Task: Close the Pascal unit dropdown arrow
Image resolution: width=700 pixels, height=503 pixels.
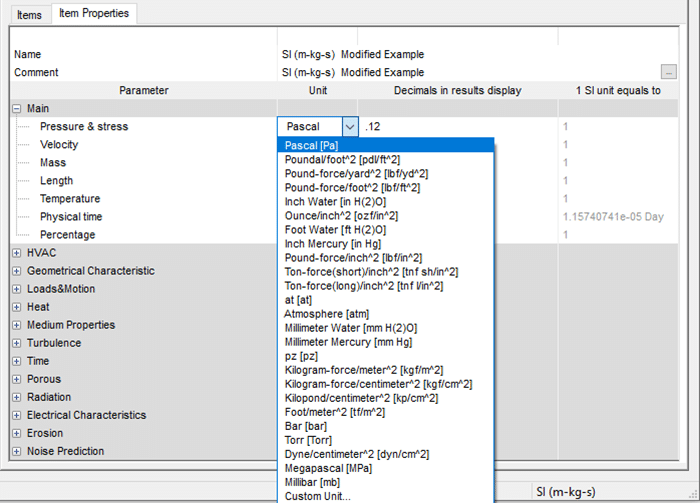Action: 350,127
